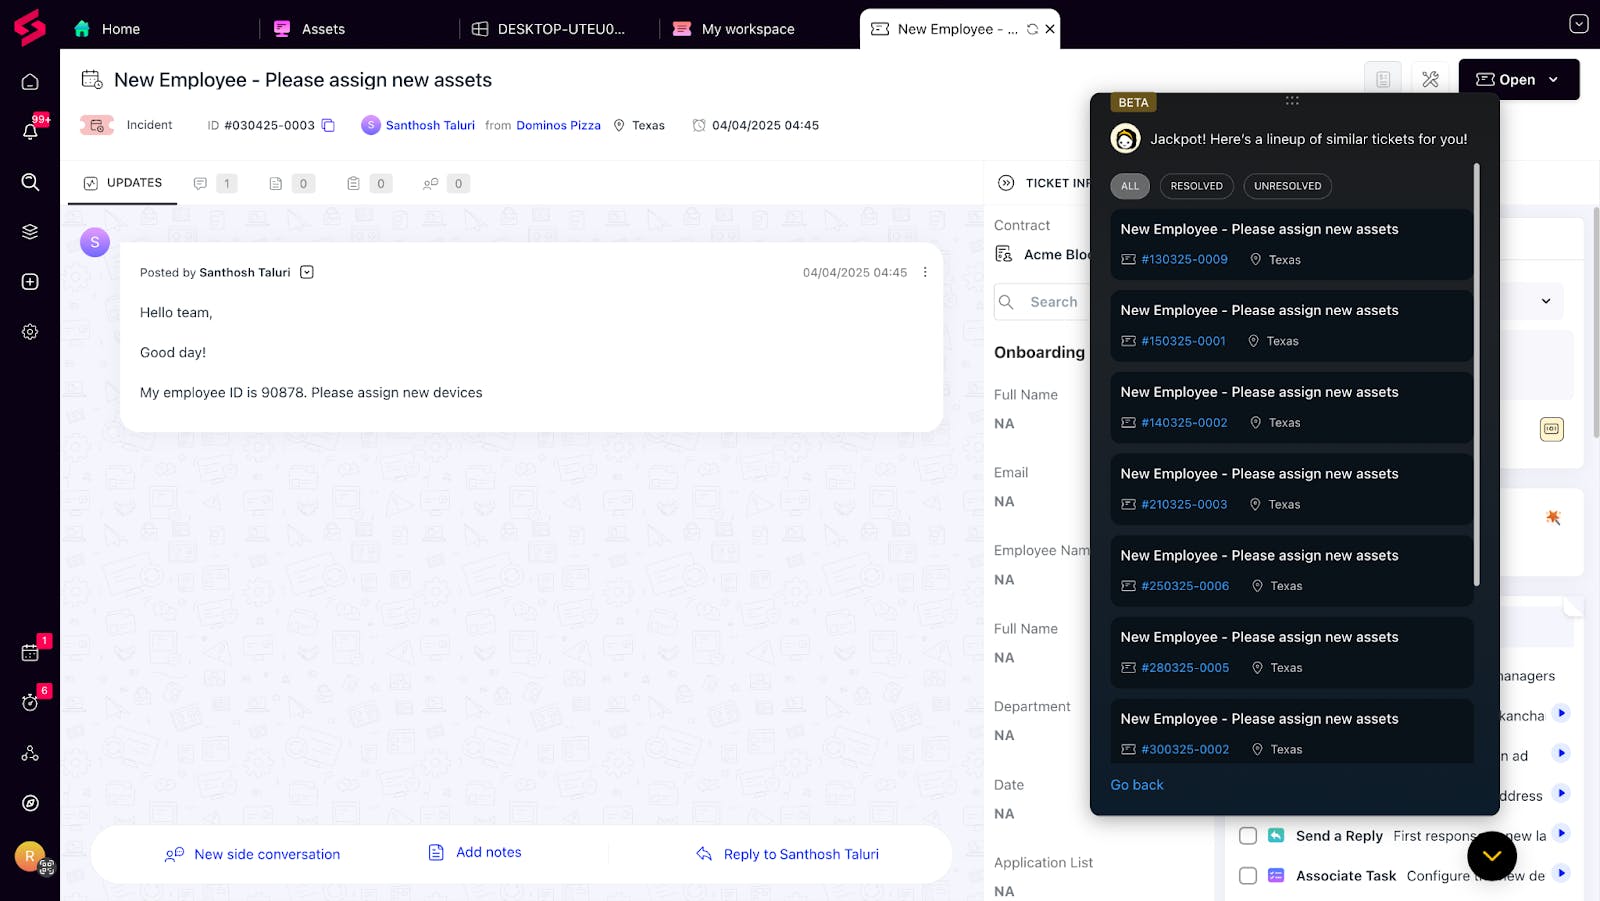Click the orange star icon on right panel
The height and width of the screenshot is (901, 1600).
[1553, 517]
